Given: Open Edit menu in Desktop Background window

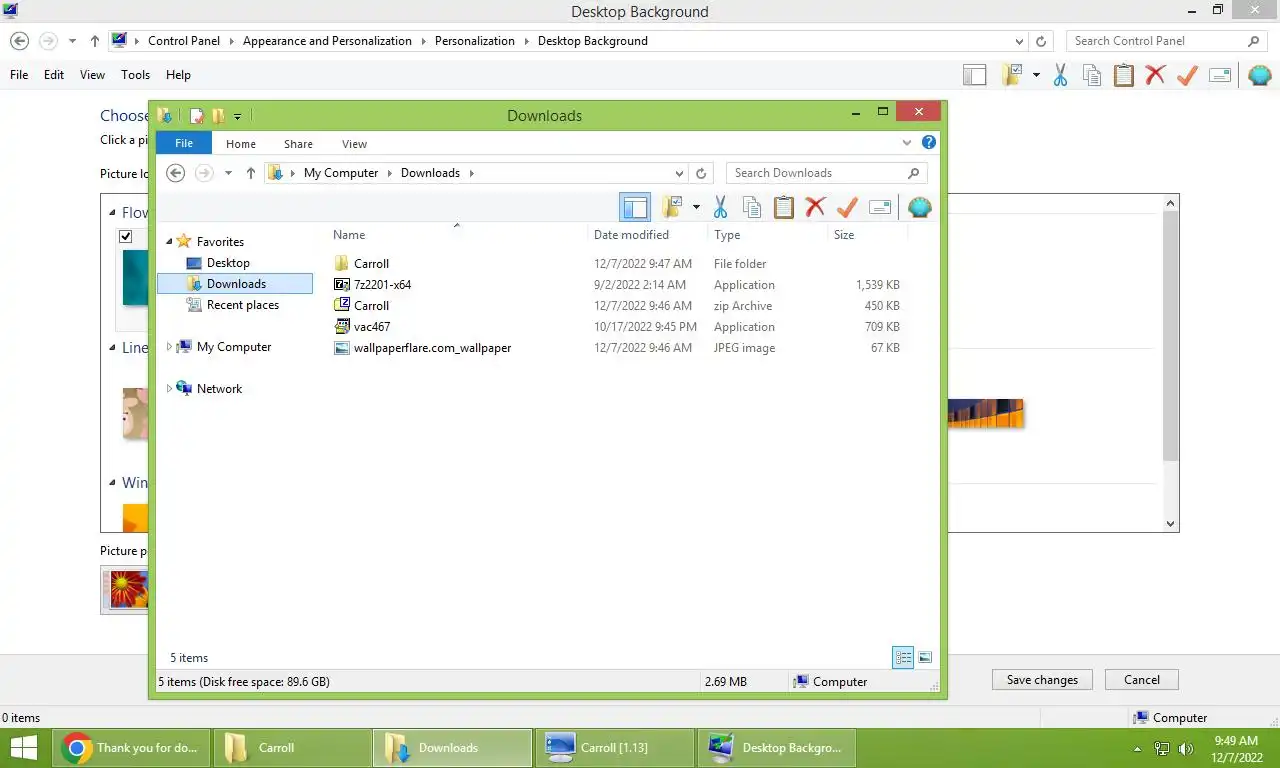Looking at the screenshot, I should [54, 75].
